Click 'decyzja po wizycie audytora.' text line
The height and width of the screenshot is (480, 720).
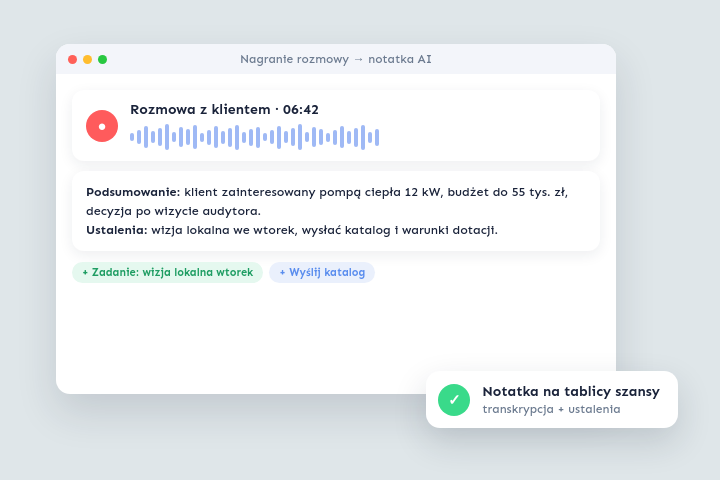click(x=173, y=211)
